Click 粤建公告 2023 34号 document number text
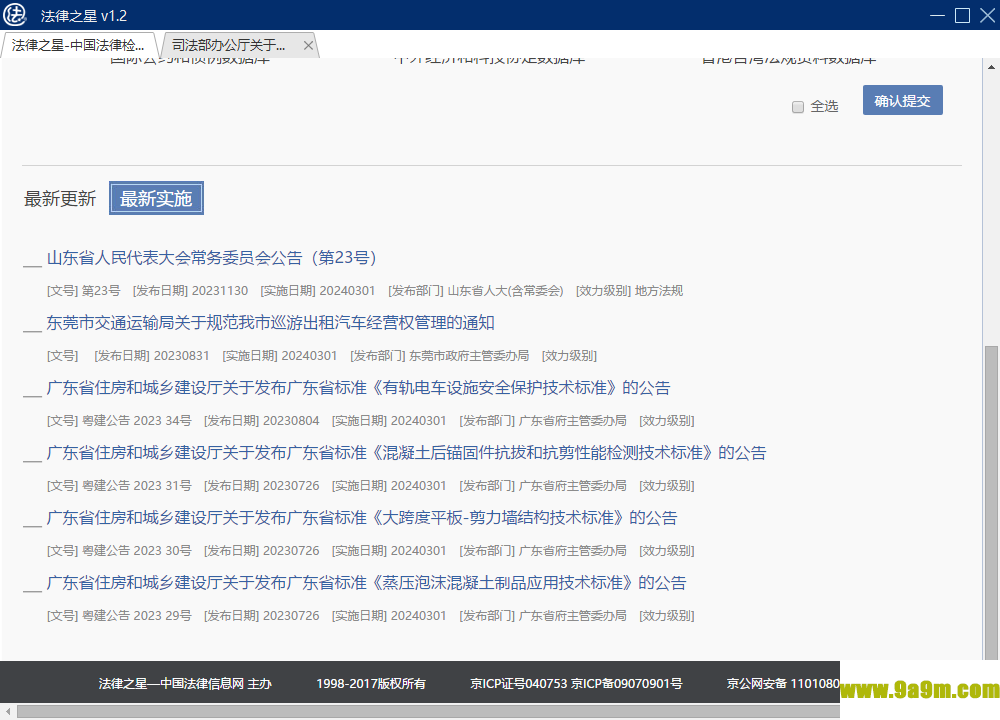 point(136,421)
